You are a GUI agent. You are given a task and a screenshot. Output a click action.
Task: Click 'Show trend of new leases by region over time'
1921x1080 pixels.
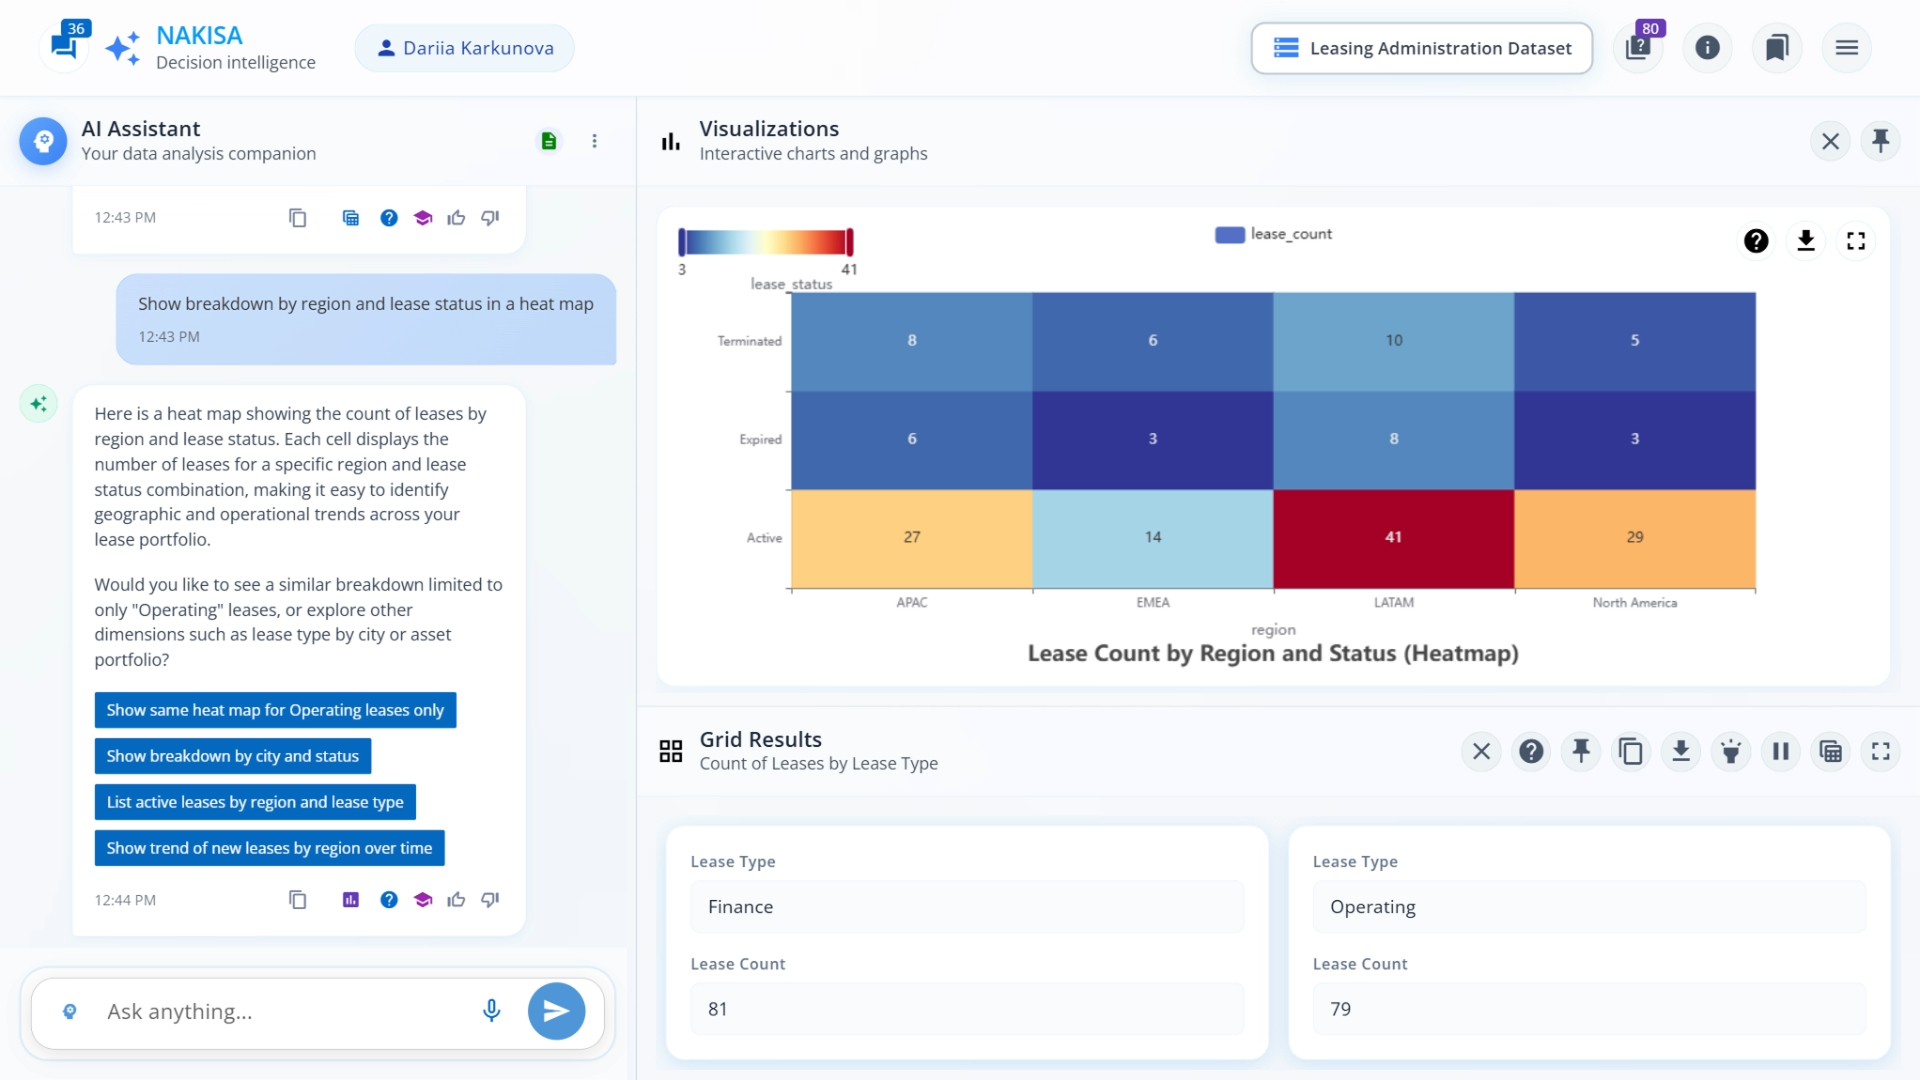coord(268,847)
